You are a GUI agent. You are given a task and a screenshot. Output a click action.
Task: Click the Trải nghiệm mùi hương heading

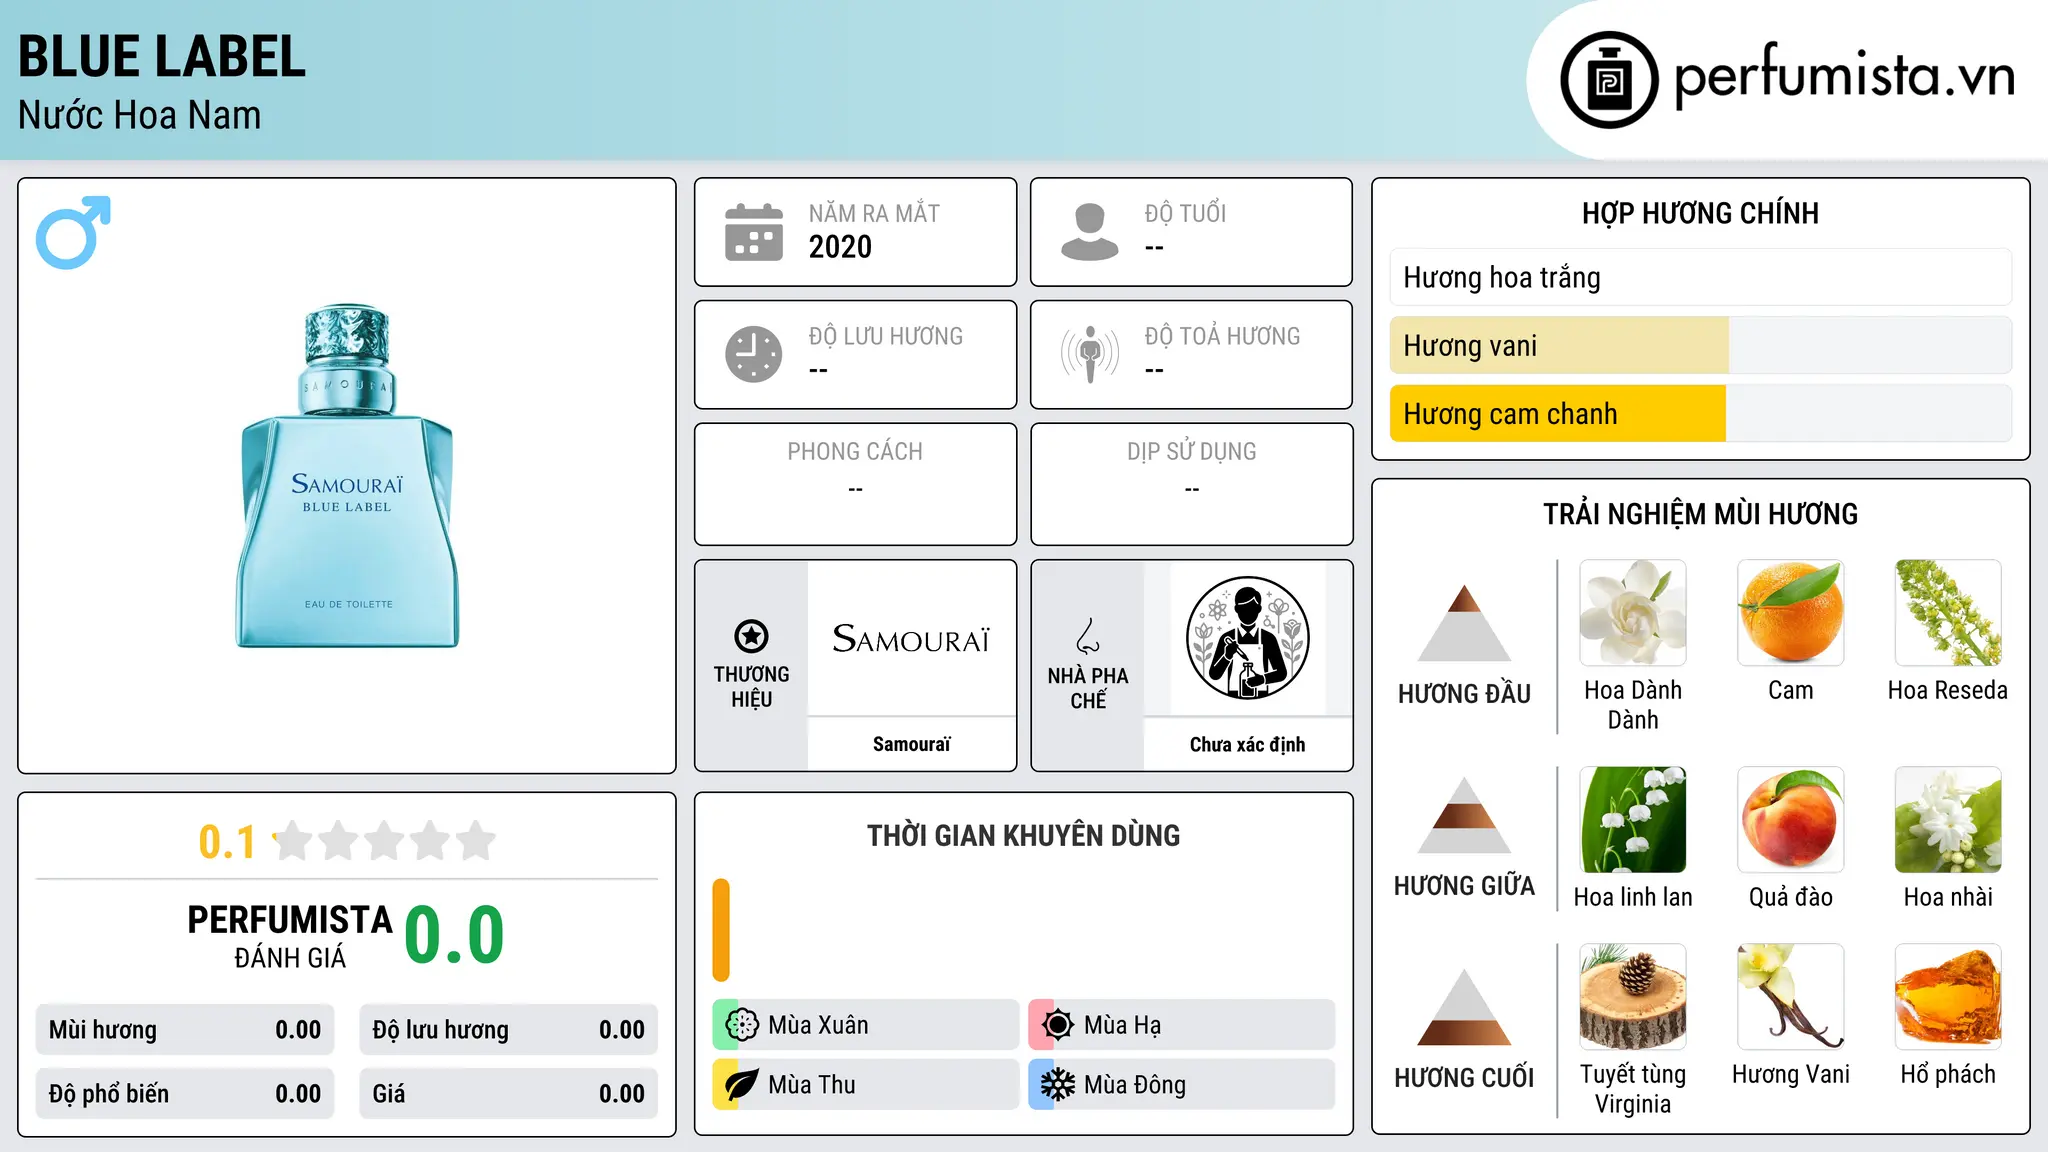pos(1700,514)
